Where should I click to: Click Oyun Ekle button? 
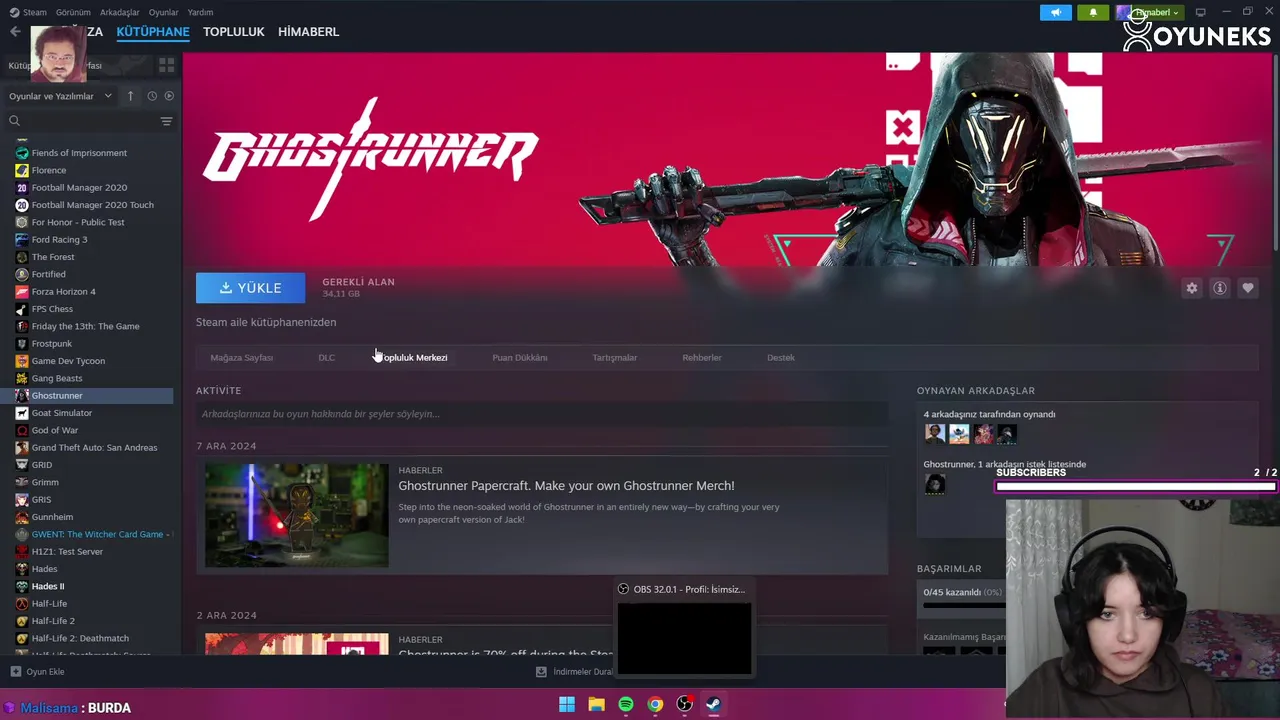pos(37,672)
